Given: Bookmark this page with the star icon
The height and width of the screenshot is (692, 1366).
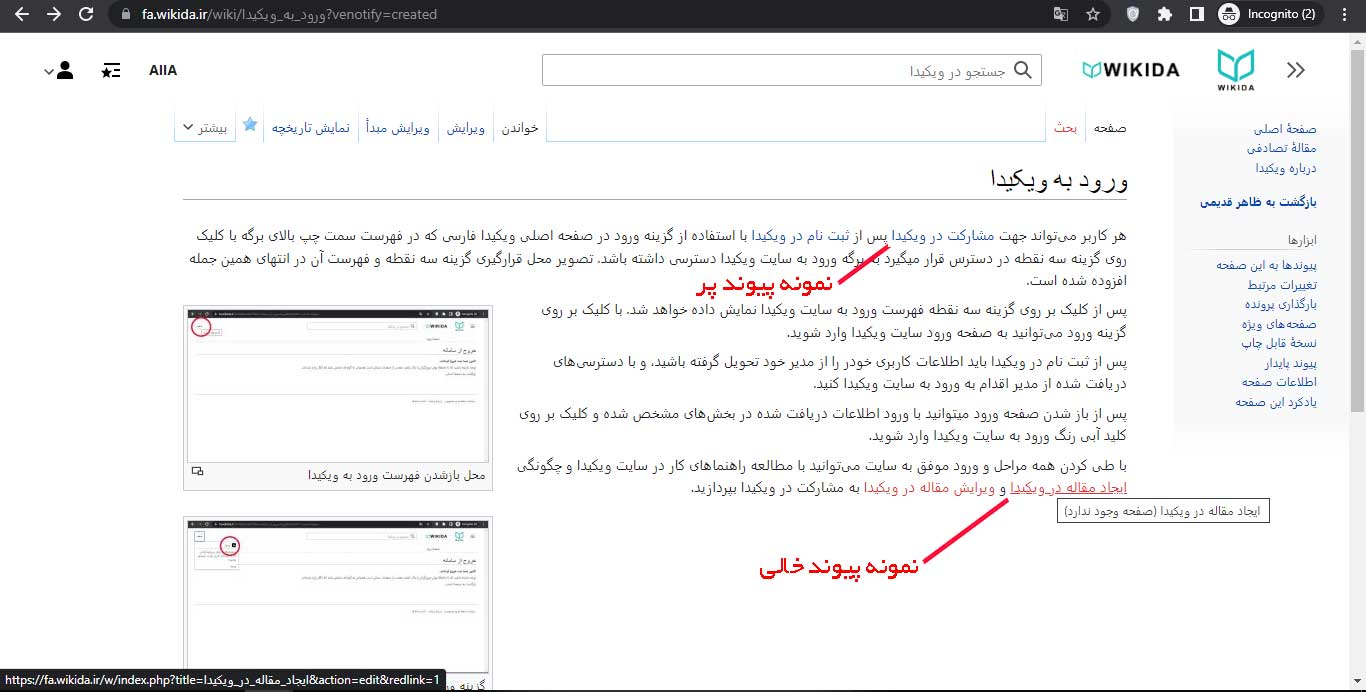Looking at the screenshot, I should coord(1093,15).
